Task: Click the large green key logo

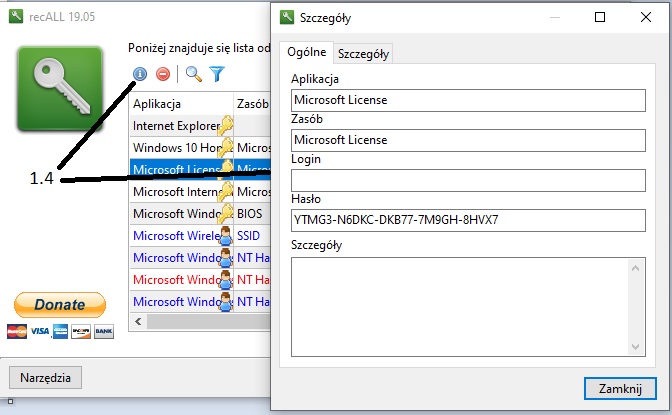Action: 60,89
